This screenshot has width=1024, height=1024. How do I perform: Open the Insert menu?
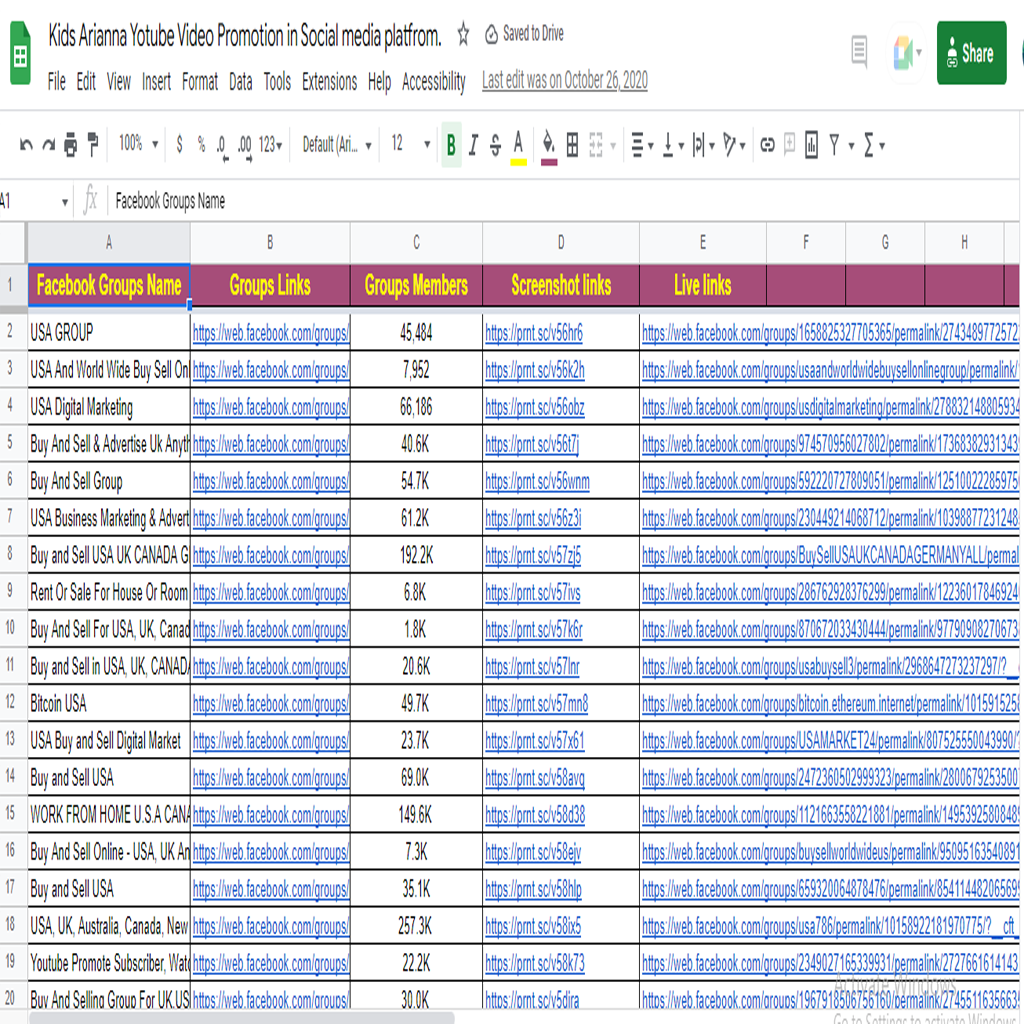[157, 82]
